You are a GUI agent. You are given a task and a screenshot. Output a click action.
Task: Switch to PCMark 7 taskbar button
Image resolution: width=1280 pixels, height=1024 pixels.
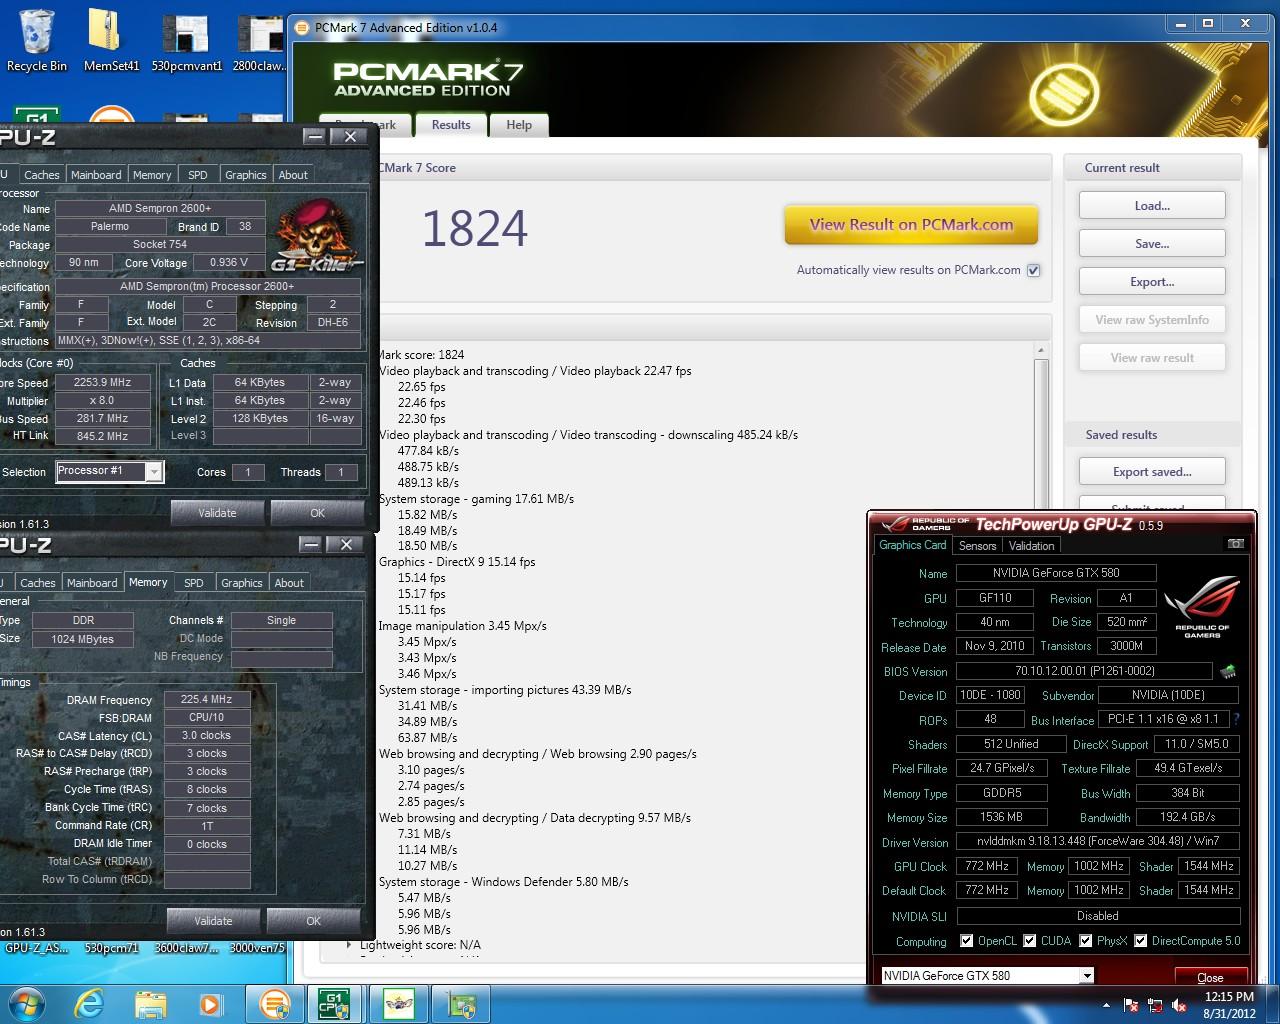click(x=274, y=1003)
